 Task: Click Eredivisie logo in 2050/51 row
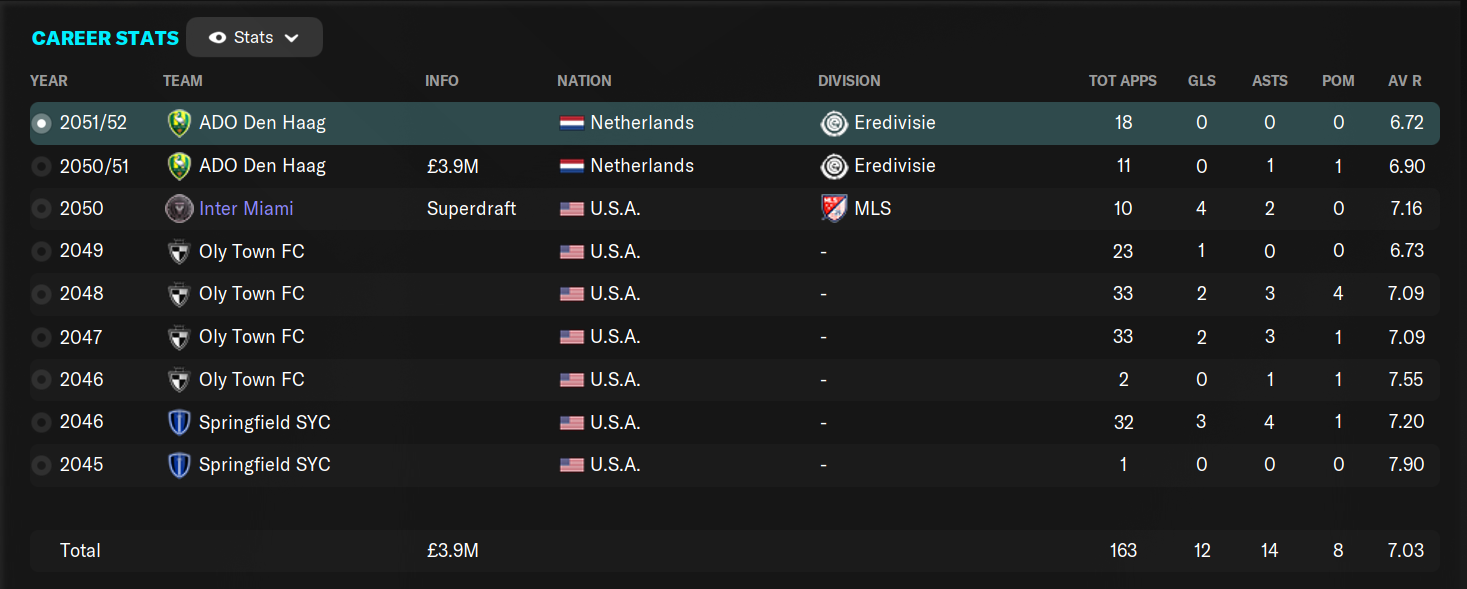pyautogui.click(x=834, y=166)
